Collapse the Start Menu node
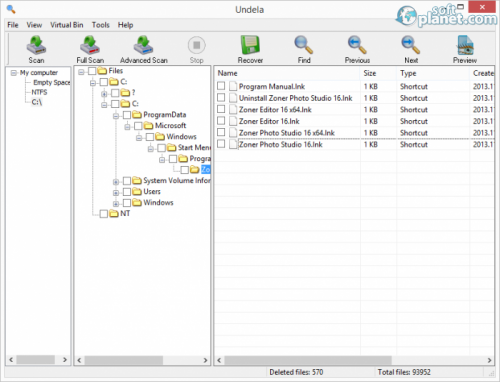500x382 pixels. coord(150,149)
